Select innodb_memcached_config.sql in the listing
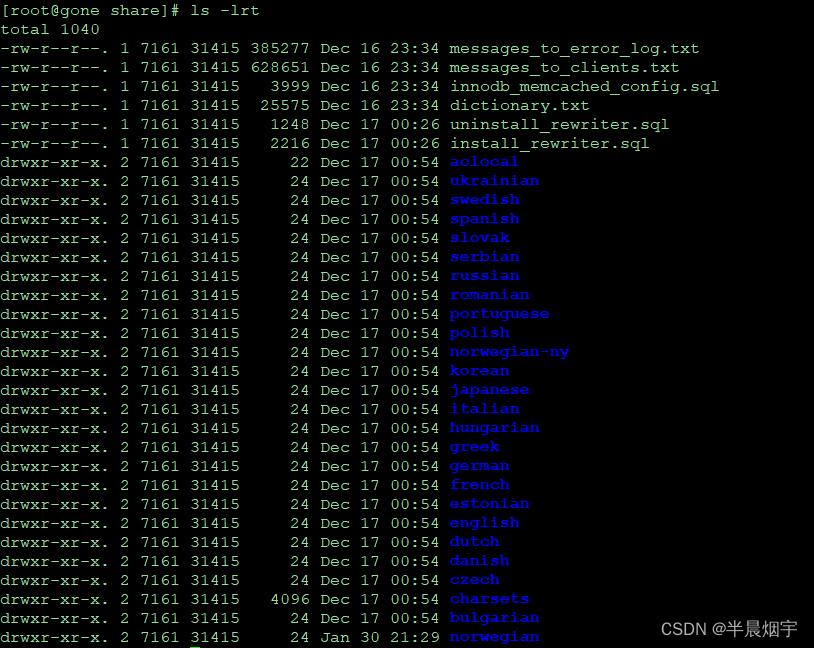 (x=585, y=87)
